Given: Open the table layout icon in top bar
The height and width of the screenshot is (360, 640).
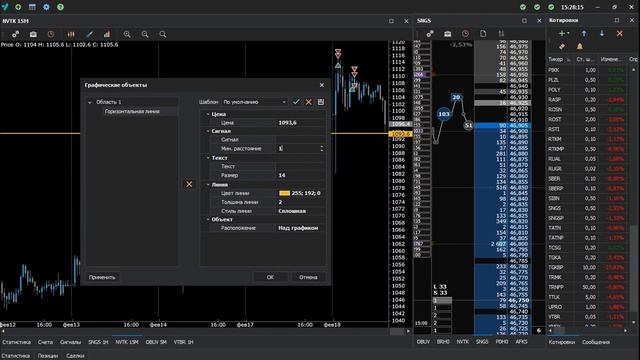Looking at the screenshot, I should [x=32, y=7].
